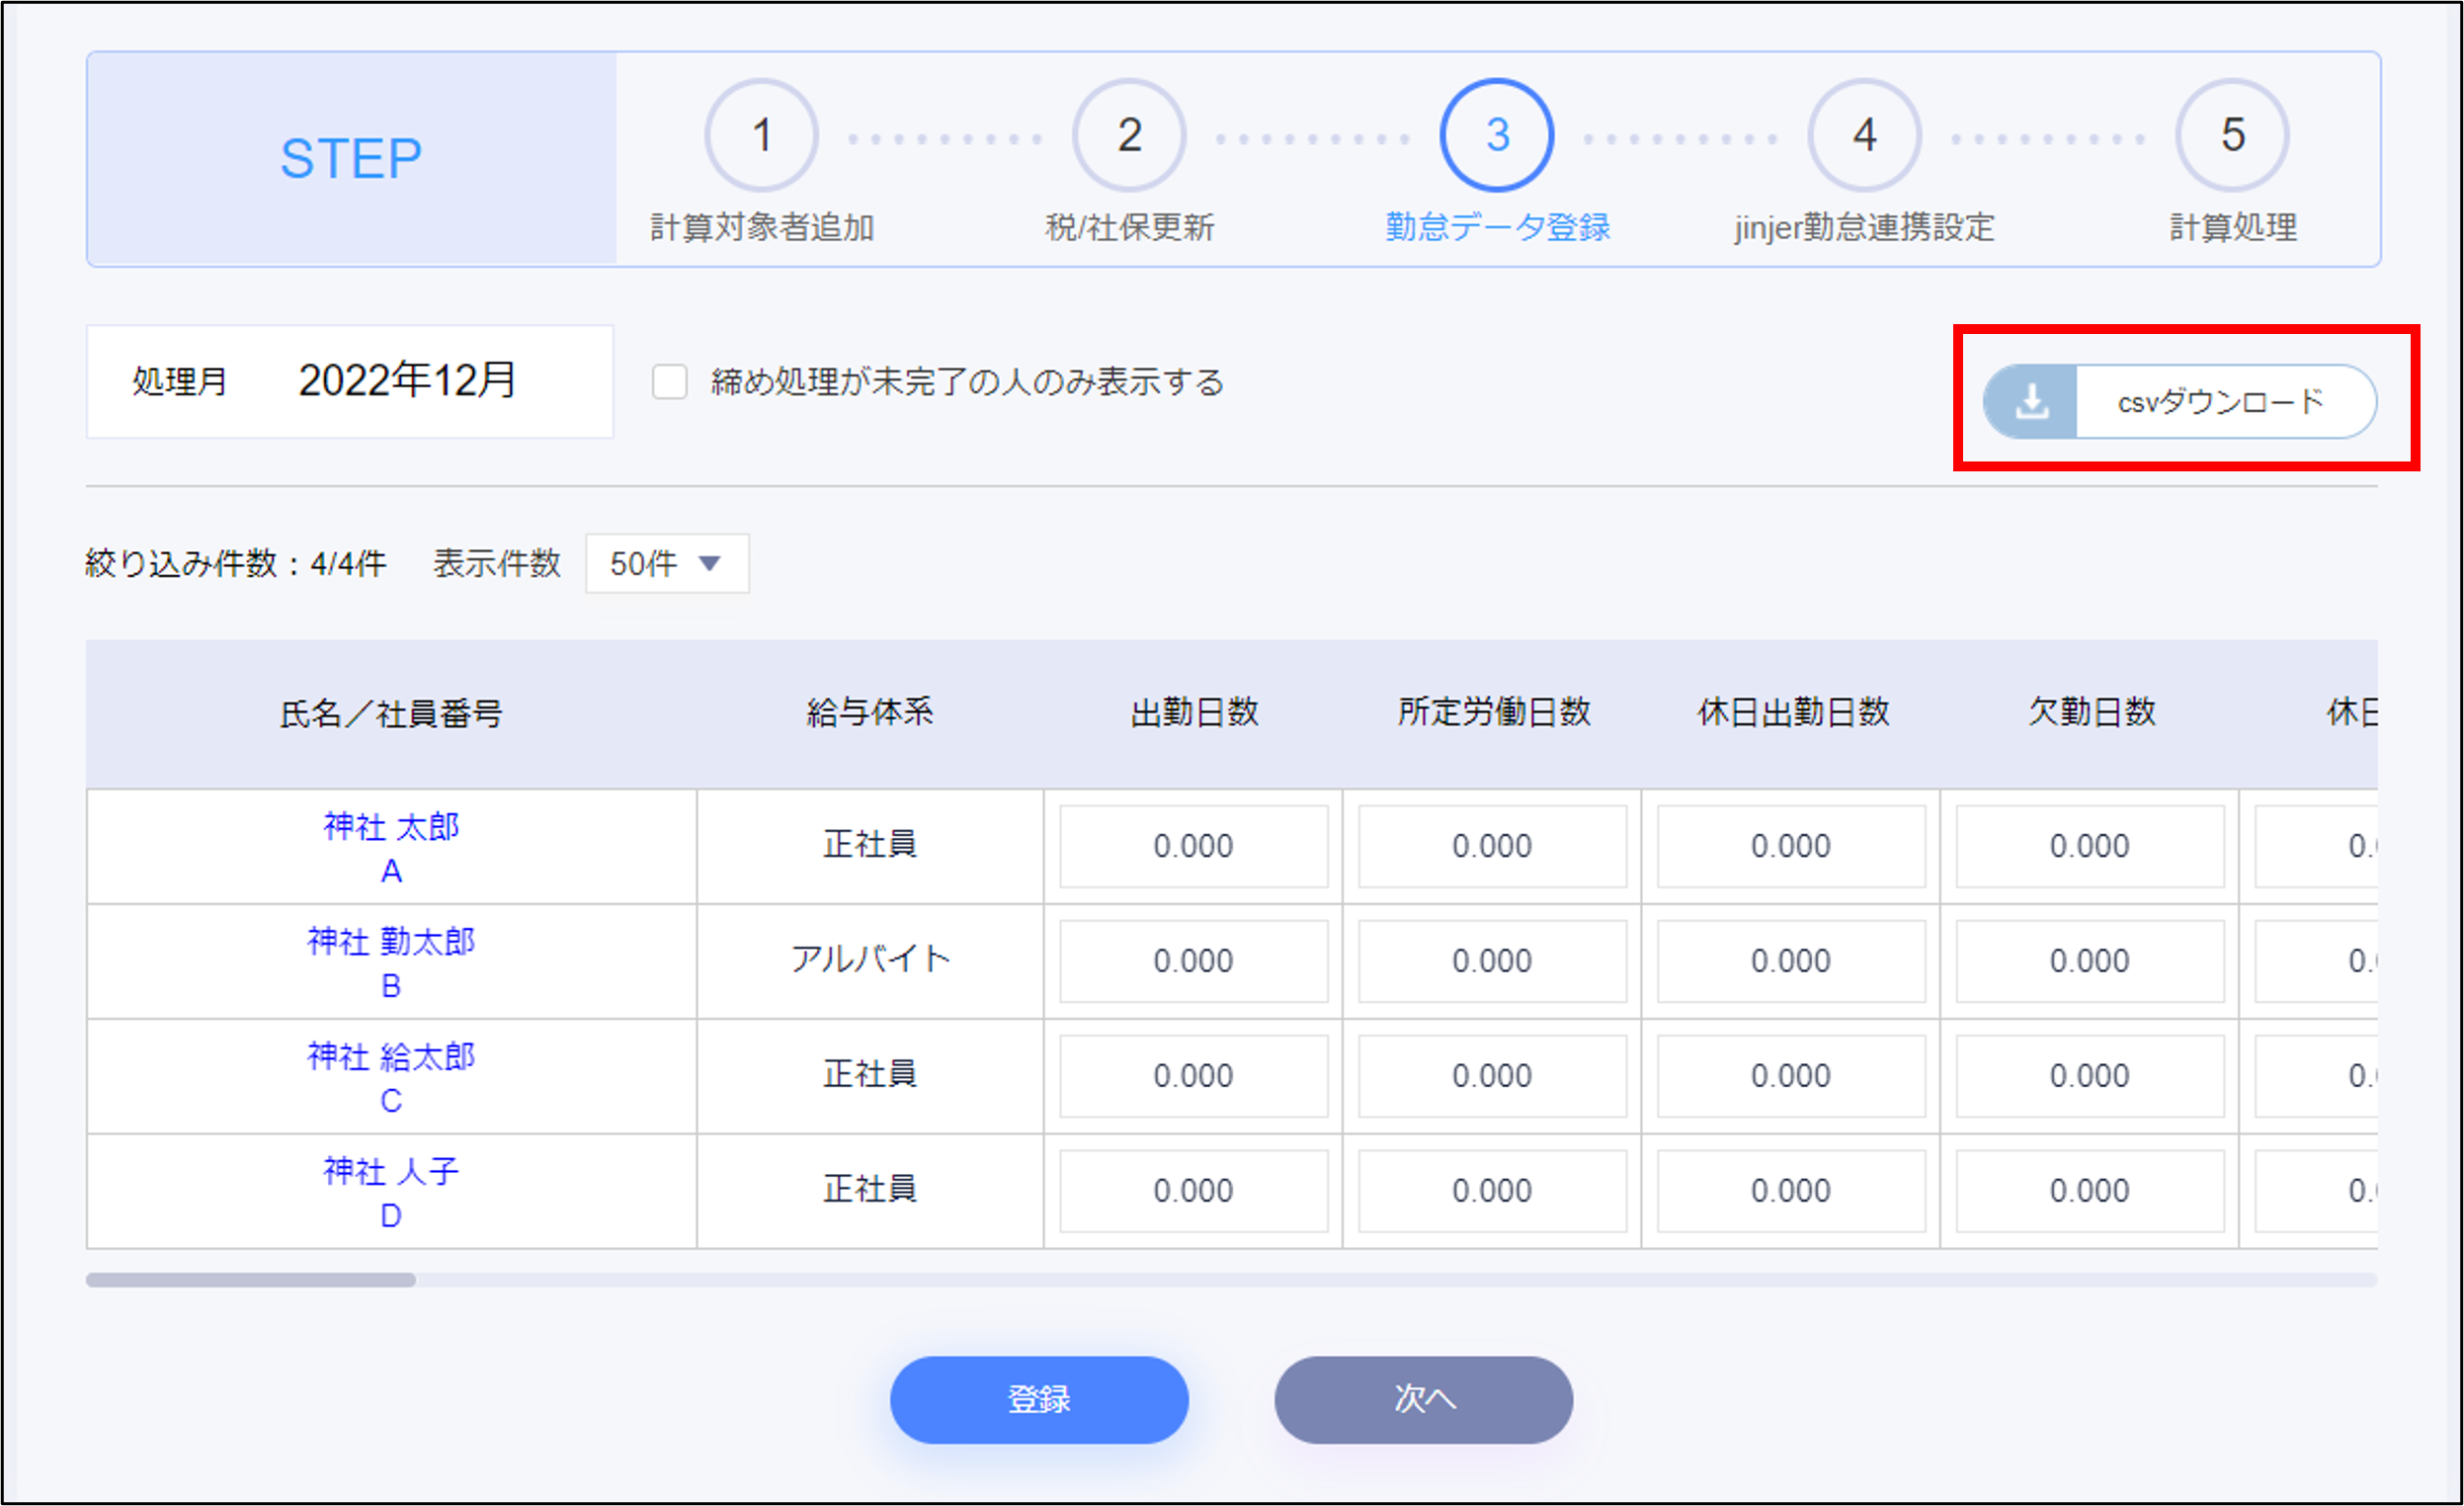2464x1506 pixels.
Task: Select step 2 circle 税/社保更新
Action: point(1129,135)
